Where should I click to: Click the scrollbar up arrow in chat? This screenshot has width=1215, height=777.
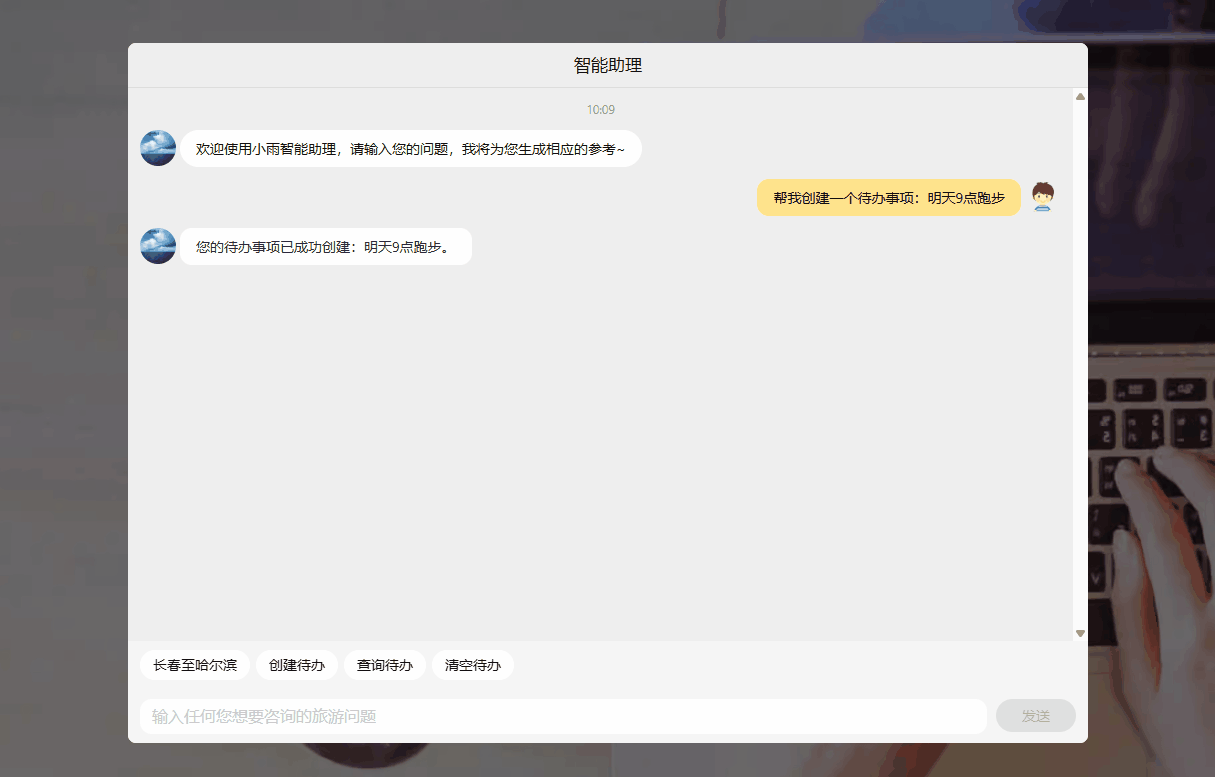tap(1080, 96)
